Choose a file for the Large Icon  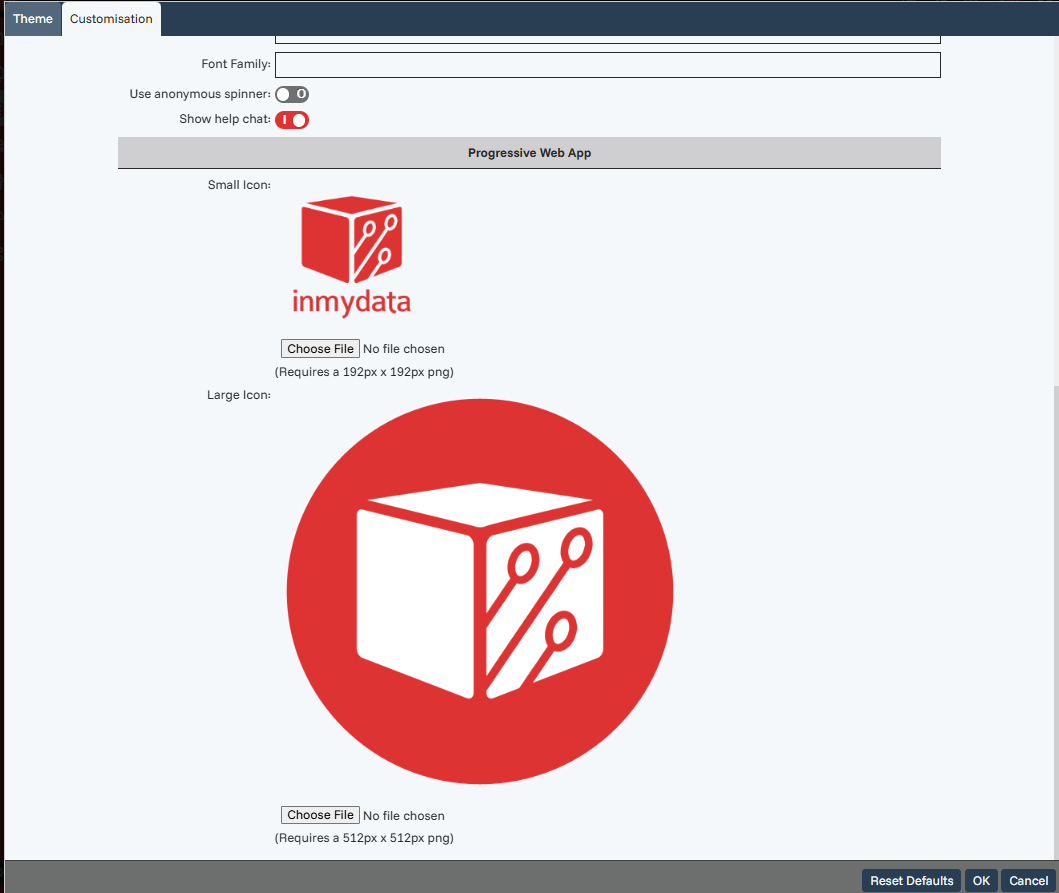click(320, 815)
